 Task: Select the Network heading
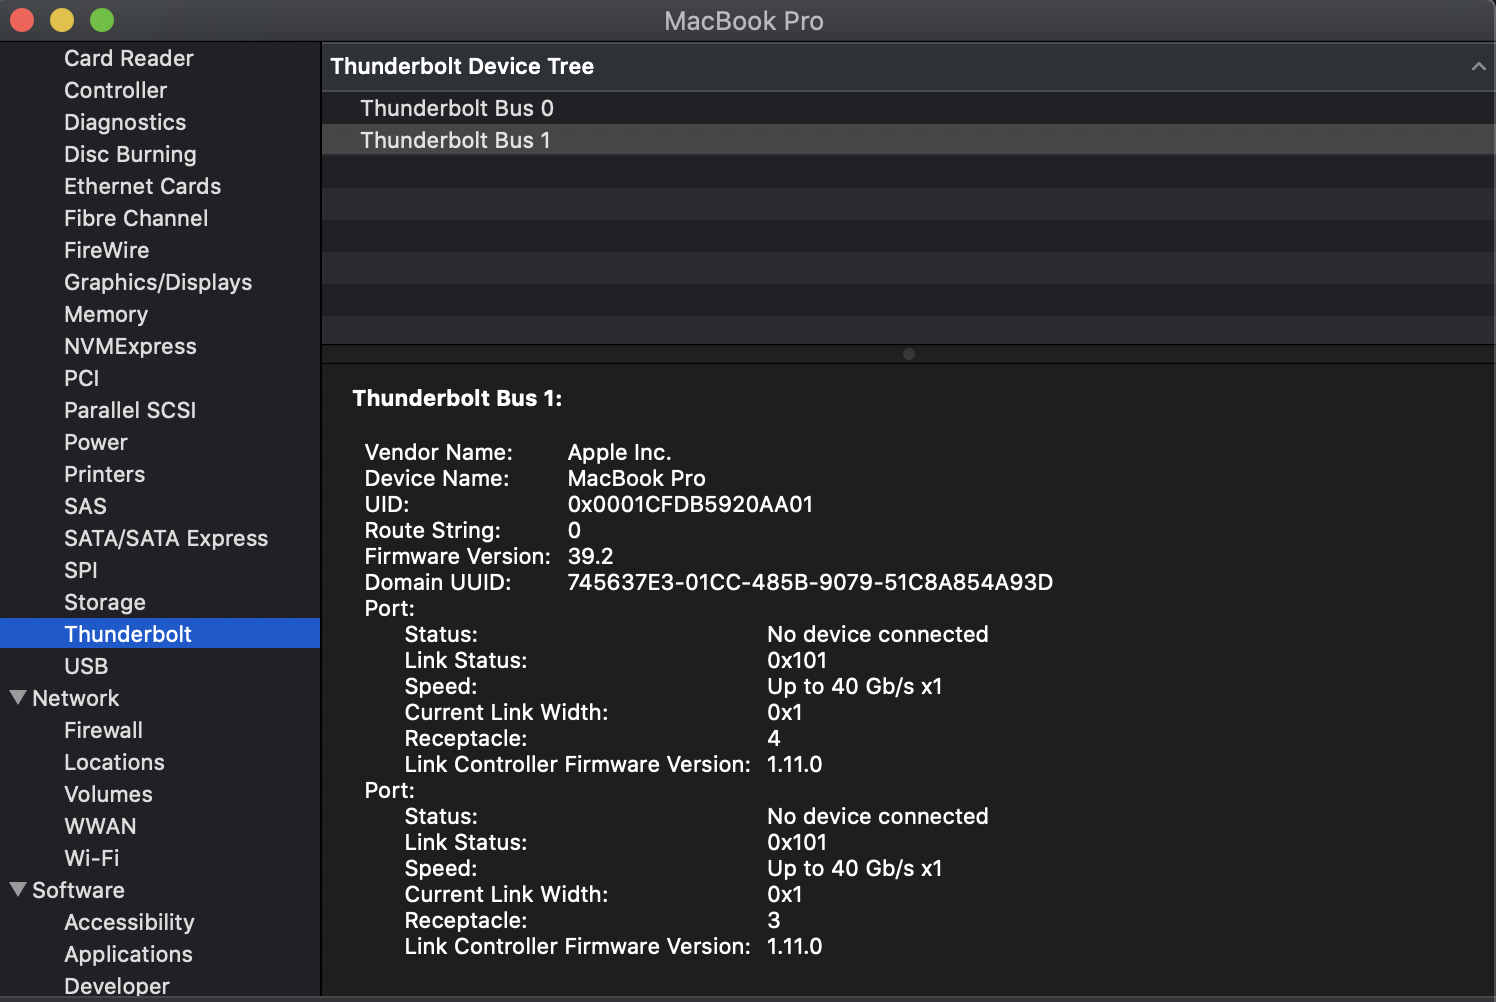[x=76, y=698]
